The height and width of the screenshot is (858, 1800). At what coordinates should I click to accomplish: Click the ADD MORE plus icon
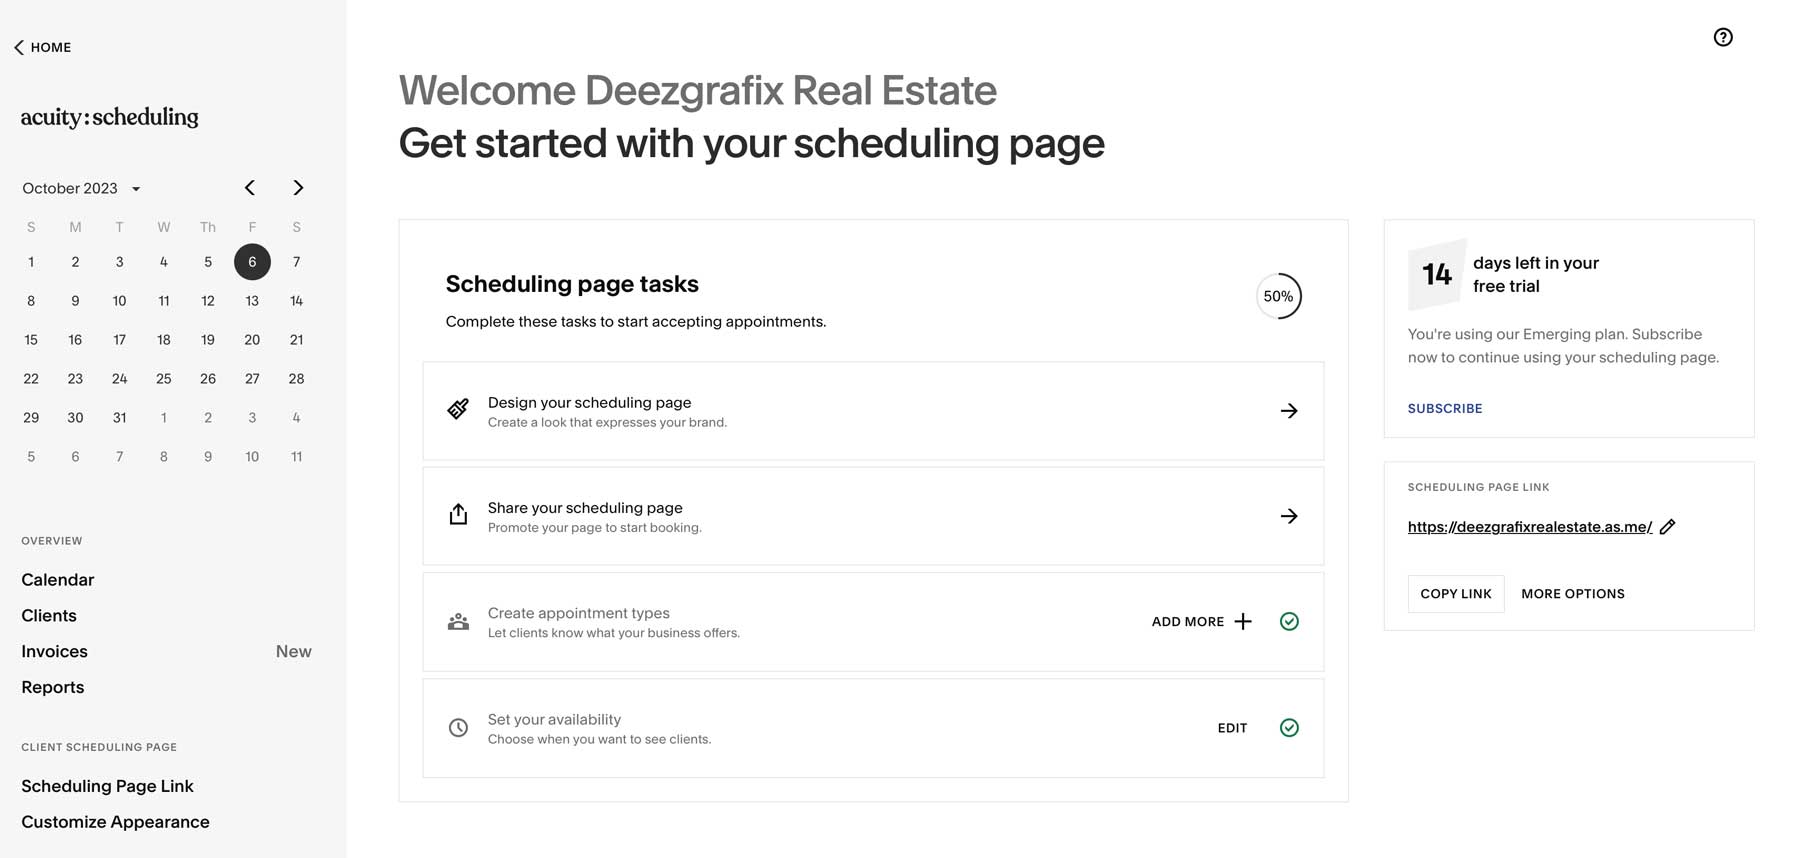point(1243,621)
